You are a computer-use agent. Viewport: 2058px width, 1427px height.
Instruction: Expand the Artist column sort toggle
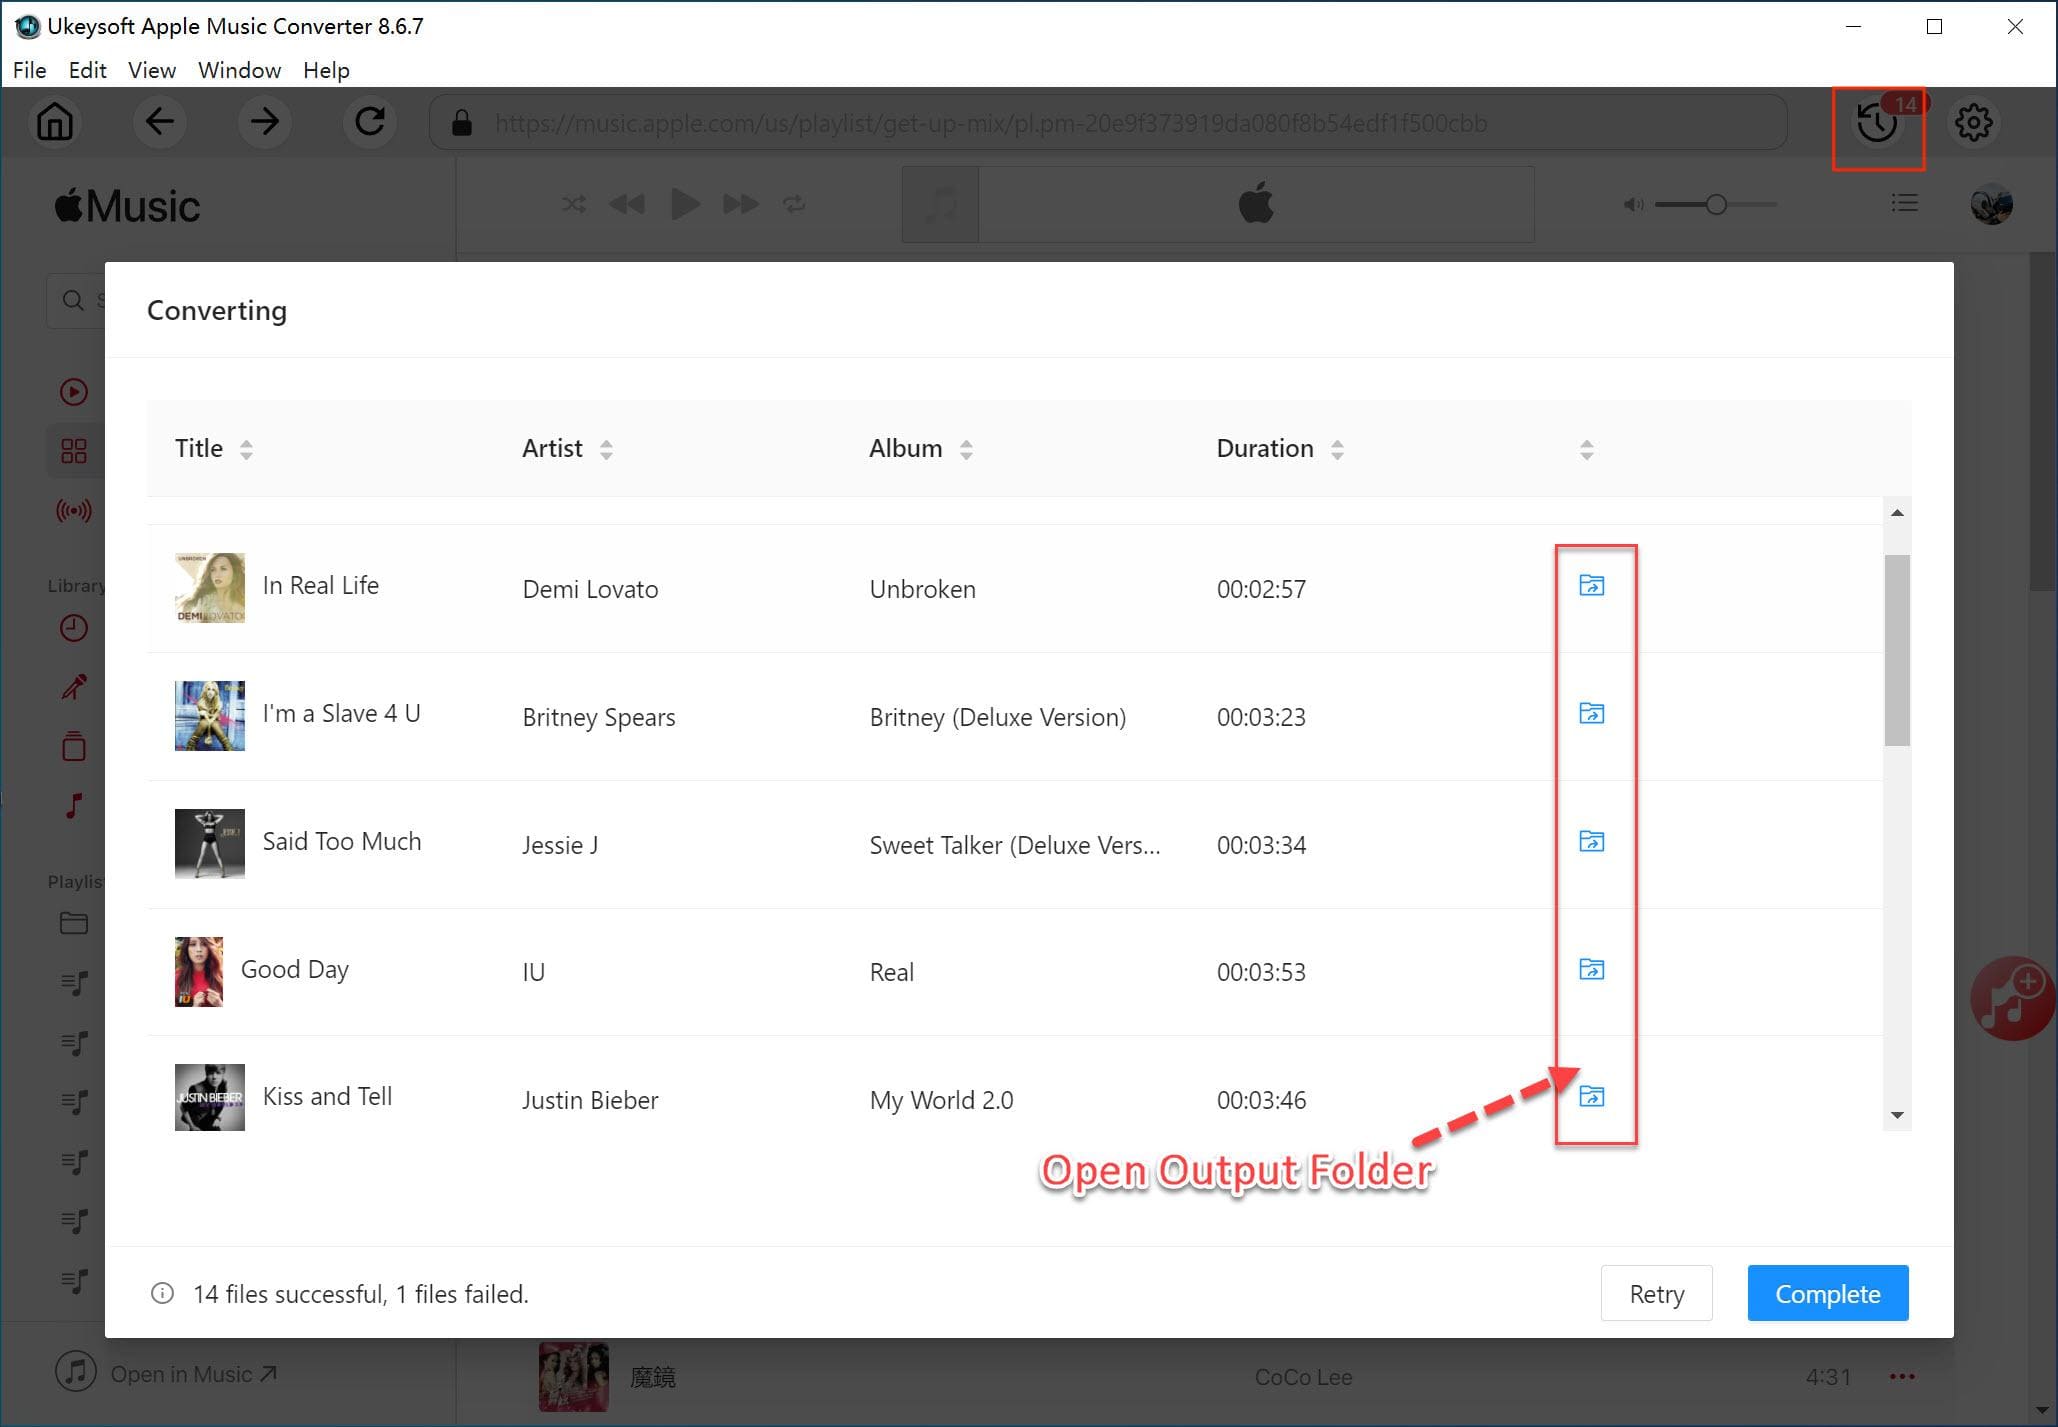point(610,452)
